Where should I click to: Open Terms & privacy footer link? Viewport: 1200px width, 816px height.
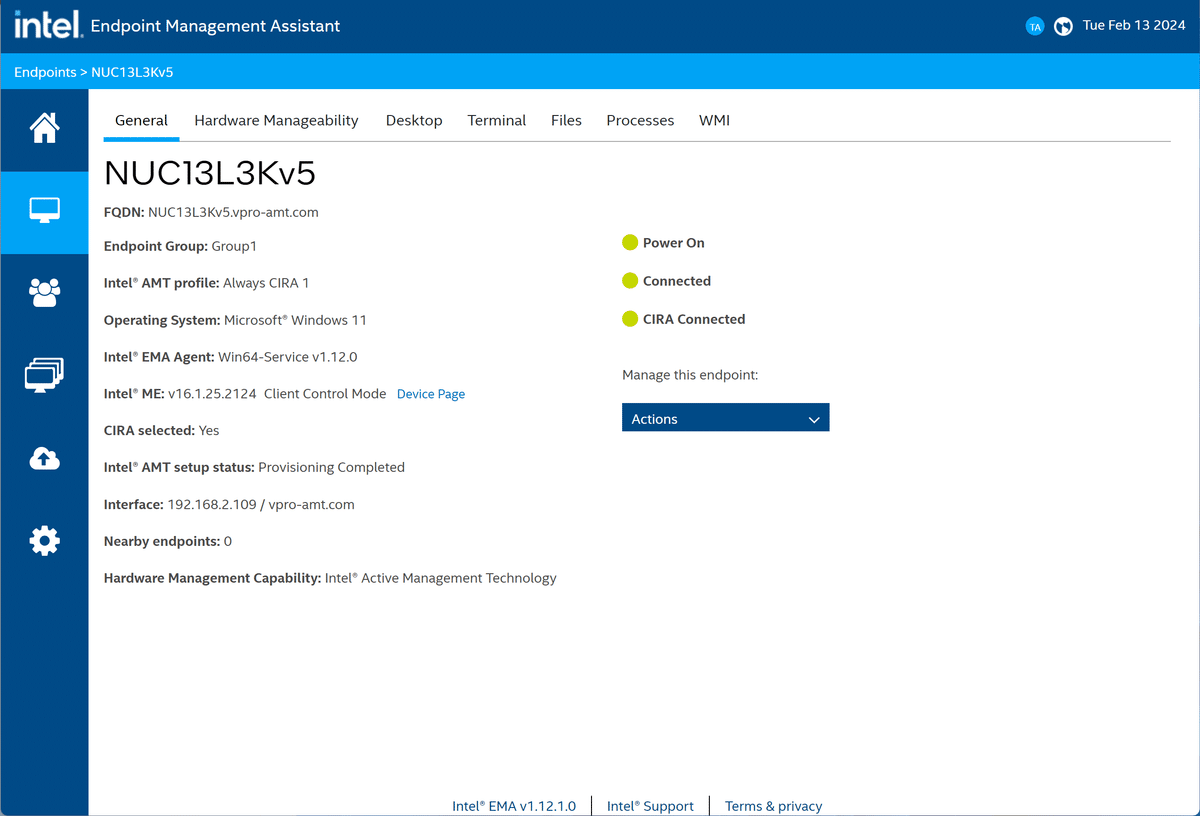click(774, 806)
